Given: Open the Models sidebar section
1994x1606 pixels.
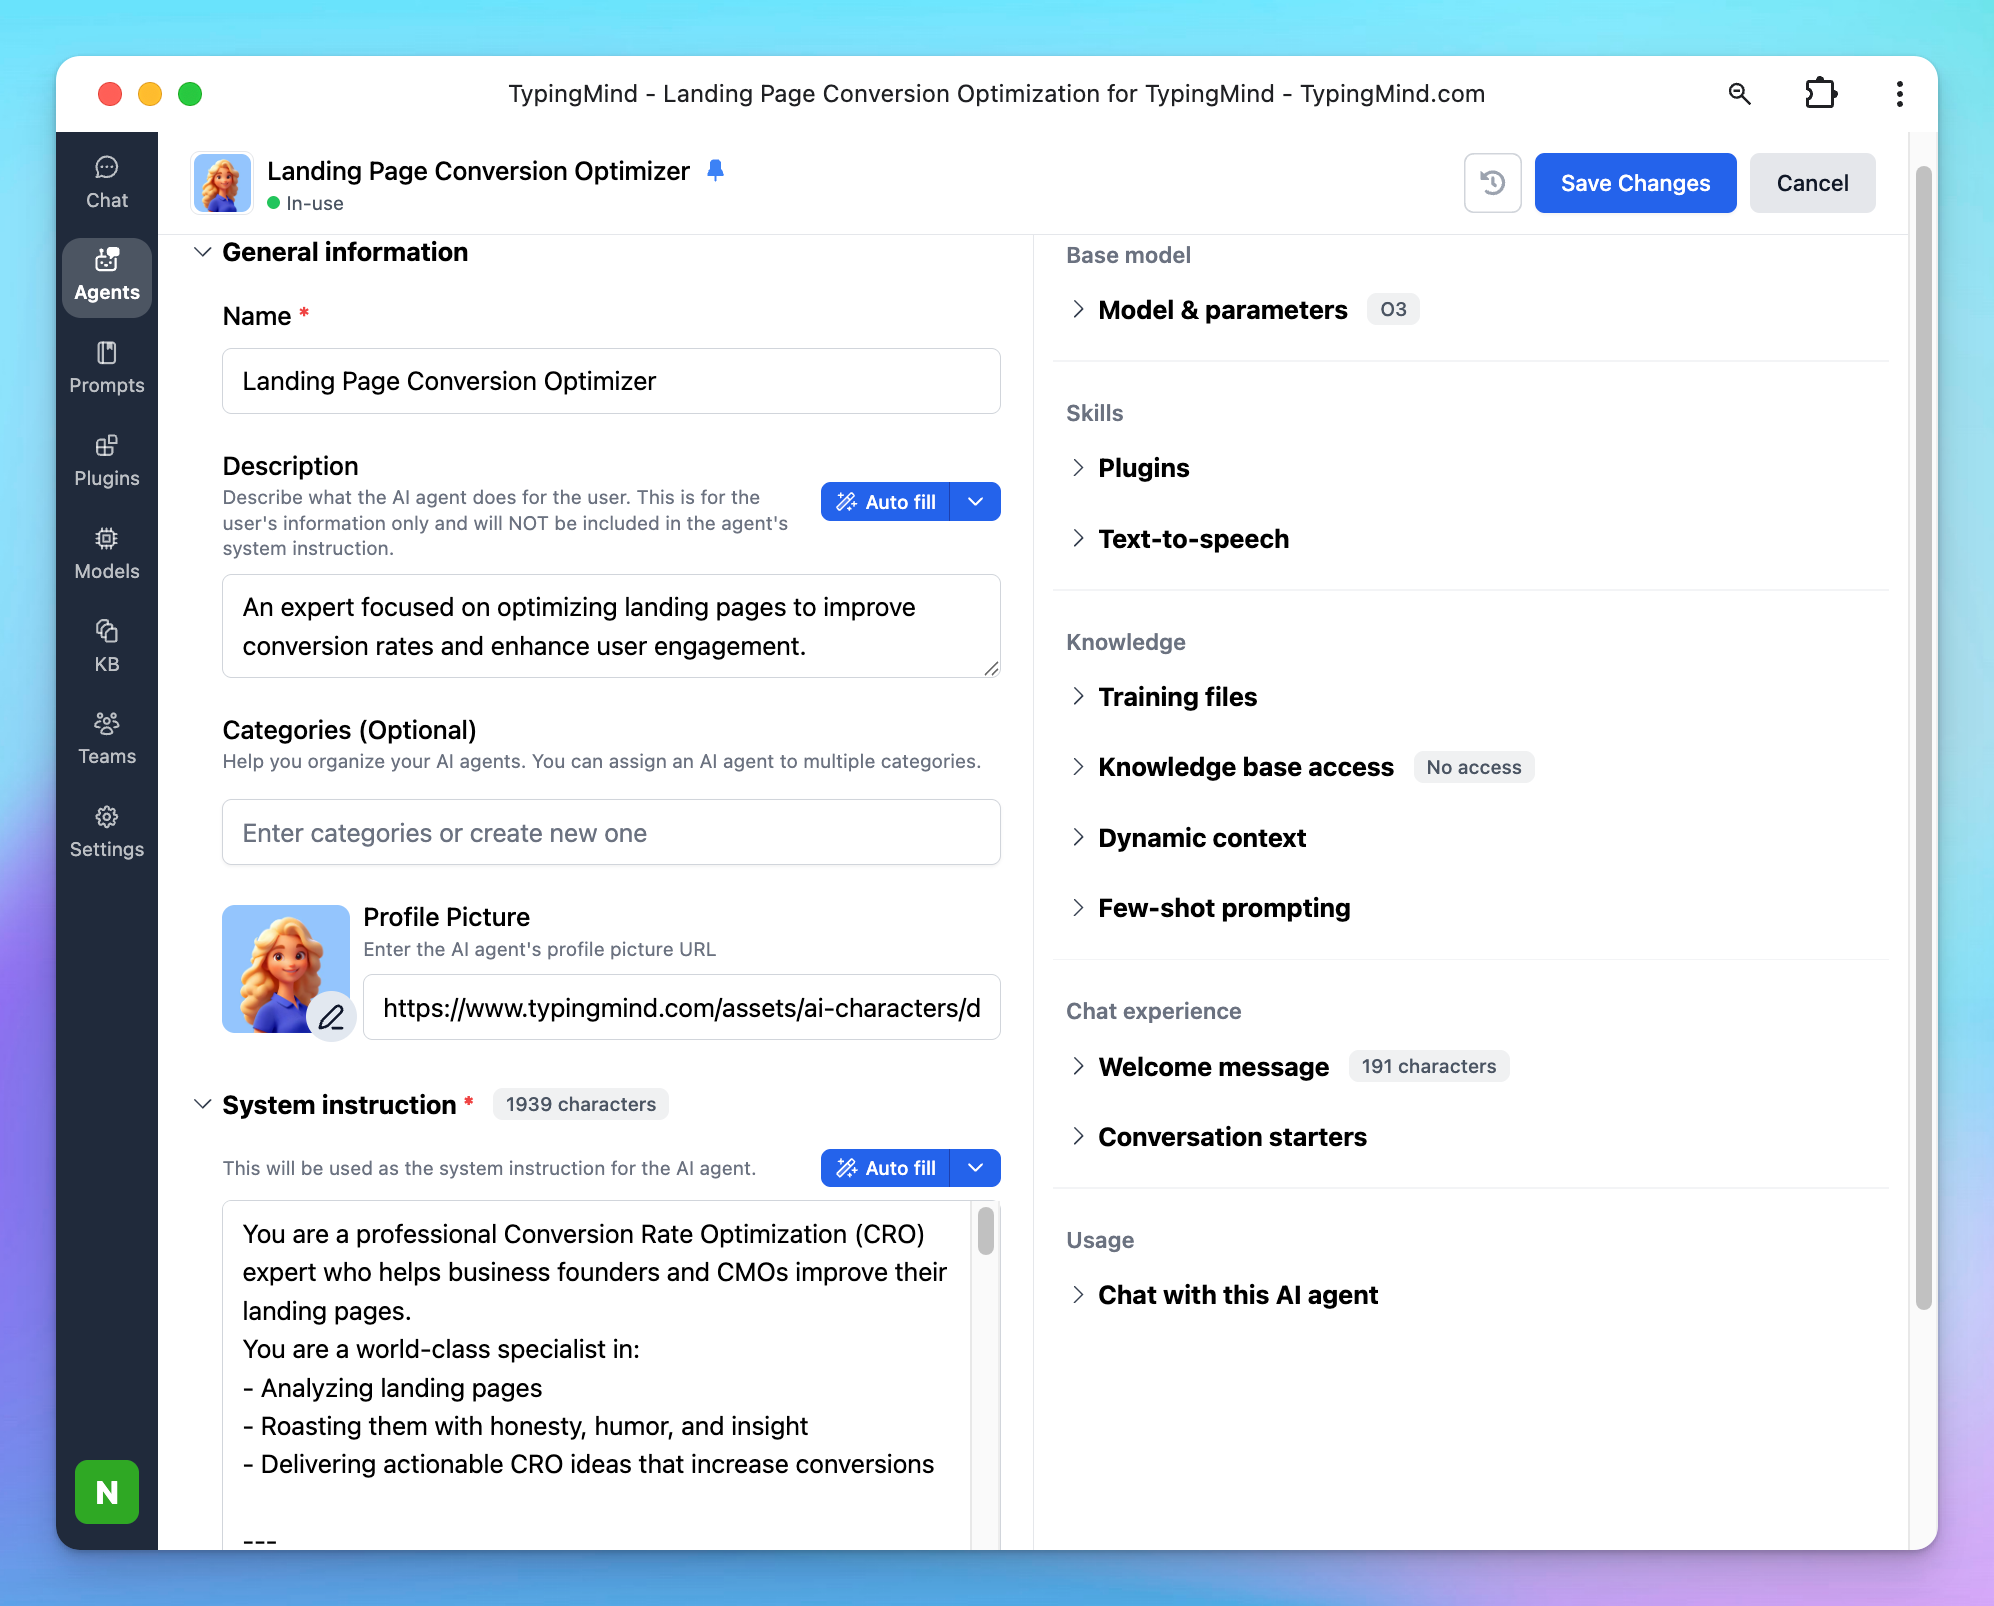Looking at the screenshot, I should [107, 554].
